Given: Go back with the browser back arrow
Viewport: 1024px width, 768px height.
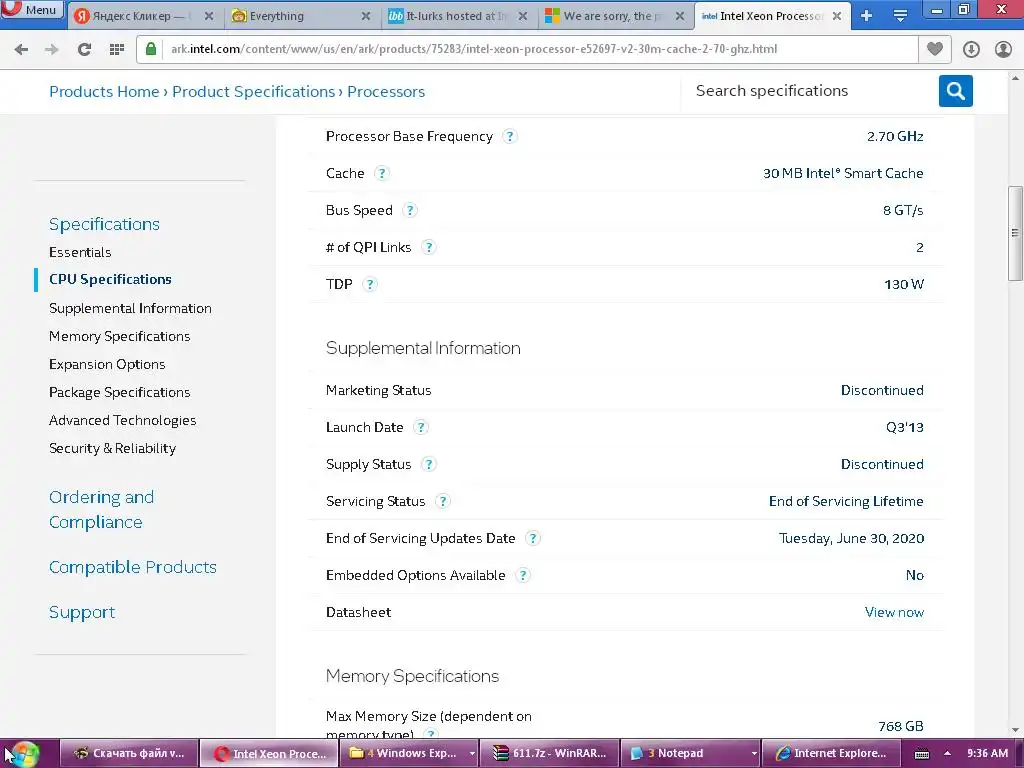Looking at the screenshot, I should (x=21, y=49).
